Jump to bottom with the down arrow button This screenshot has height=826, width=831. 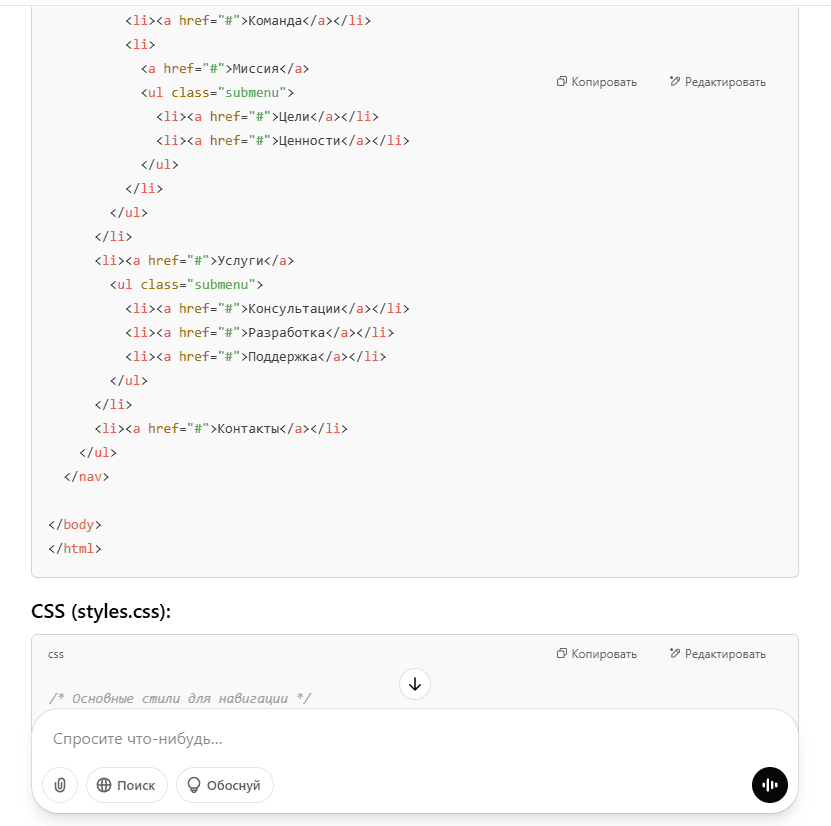tap(415, 684)
